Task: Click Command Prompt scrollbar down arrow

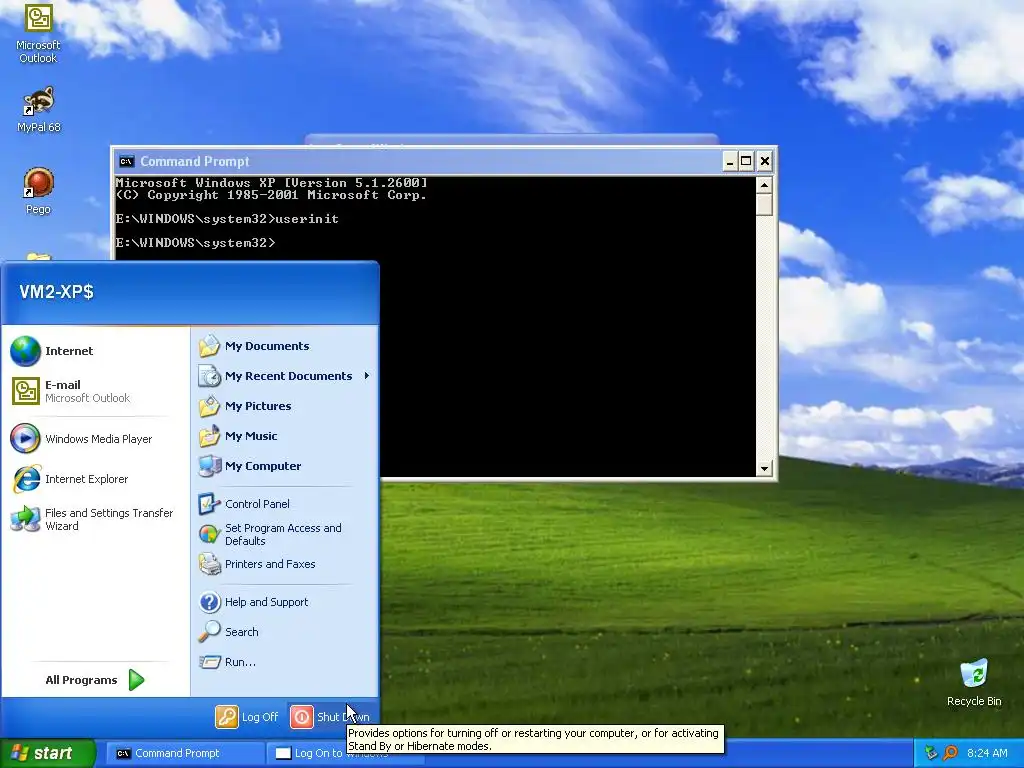Action: 764,468
